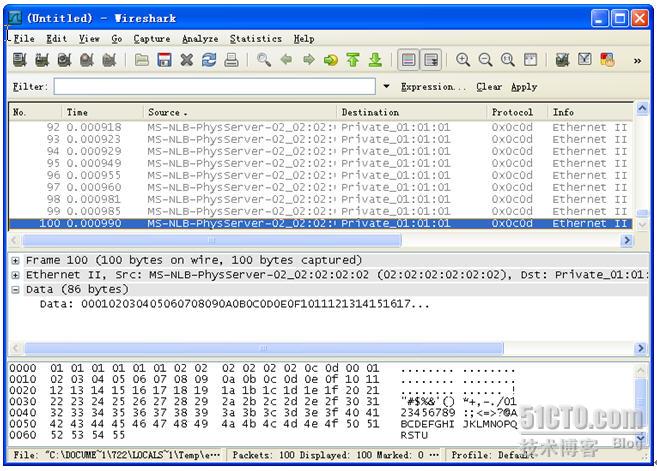Viewport: 657px width, 471px height.
Task: Find a packet magnifier icon
Action: click(x=264, y=60)
